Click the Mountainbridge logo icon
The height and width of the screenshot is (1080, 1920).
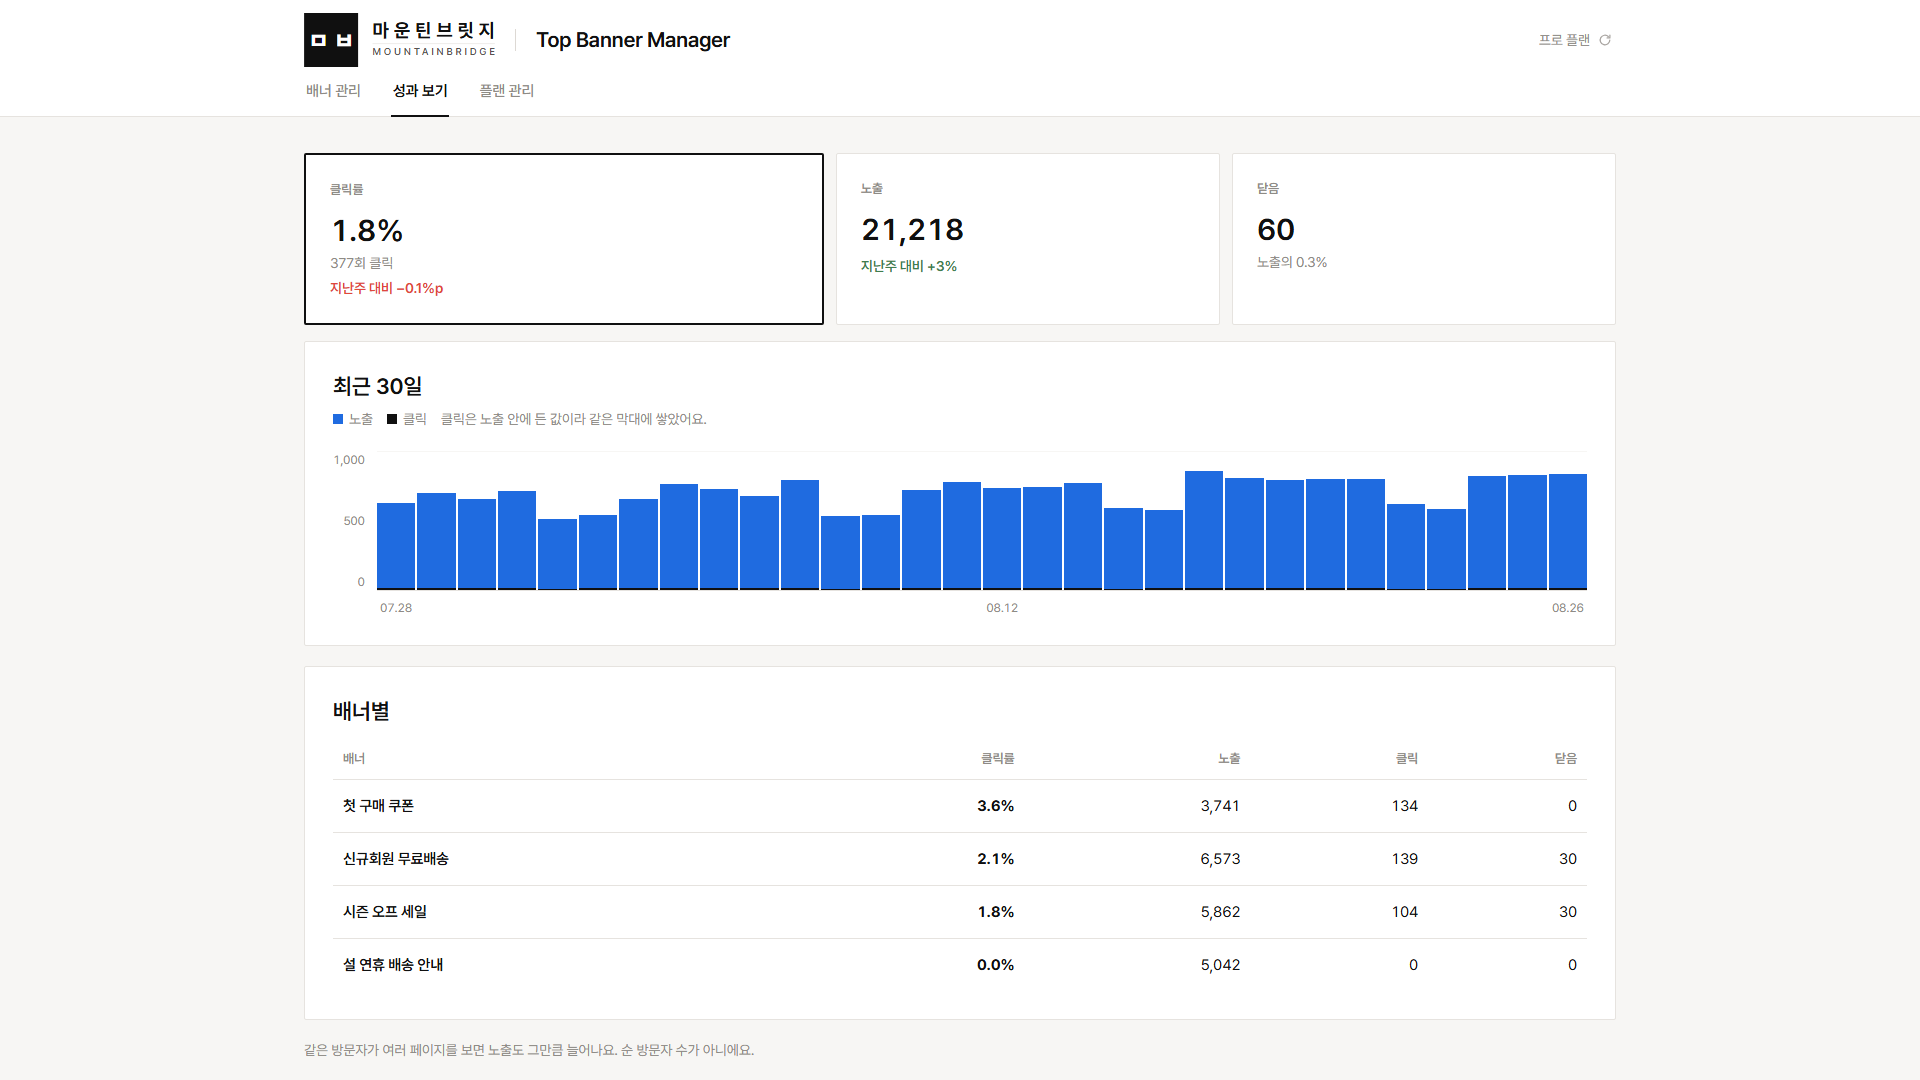[x=331, y=40]
